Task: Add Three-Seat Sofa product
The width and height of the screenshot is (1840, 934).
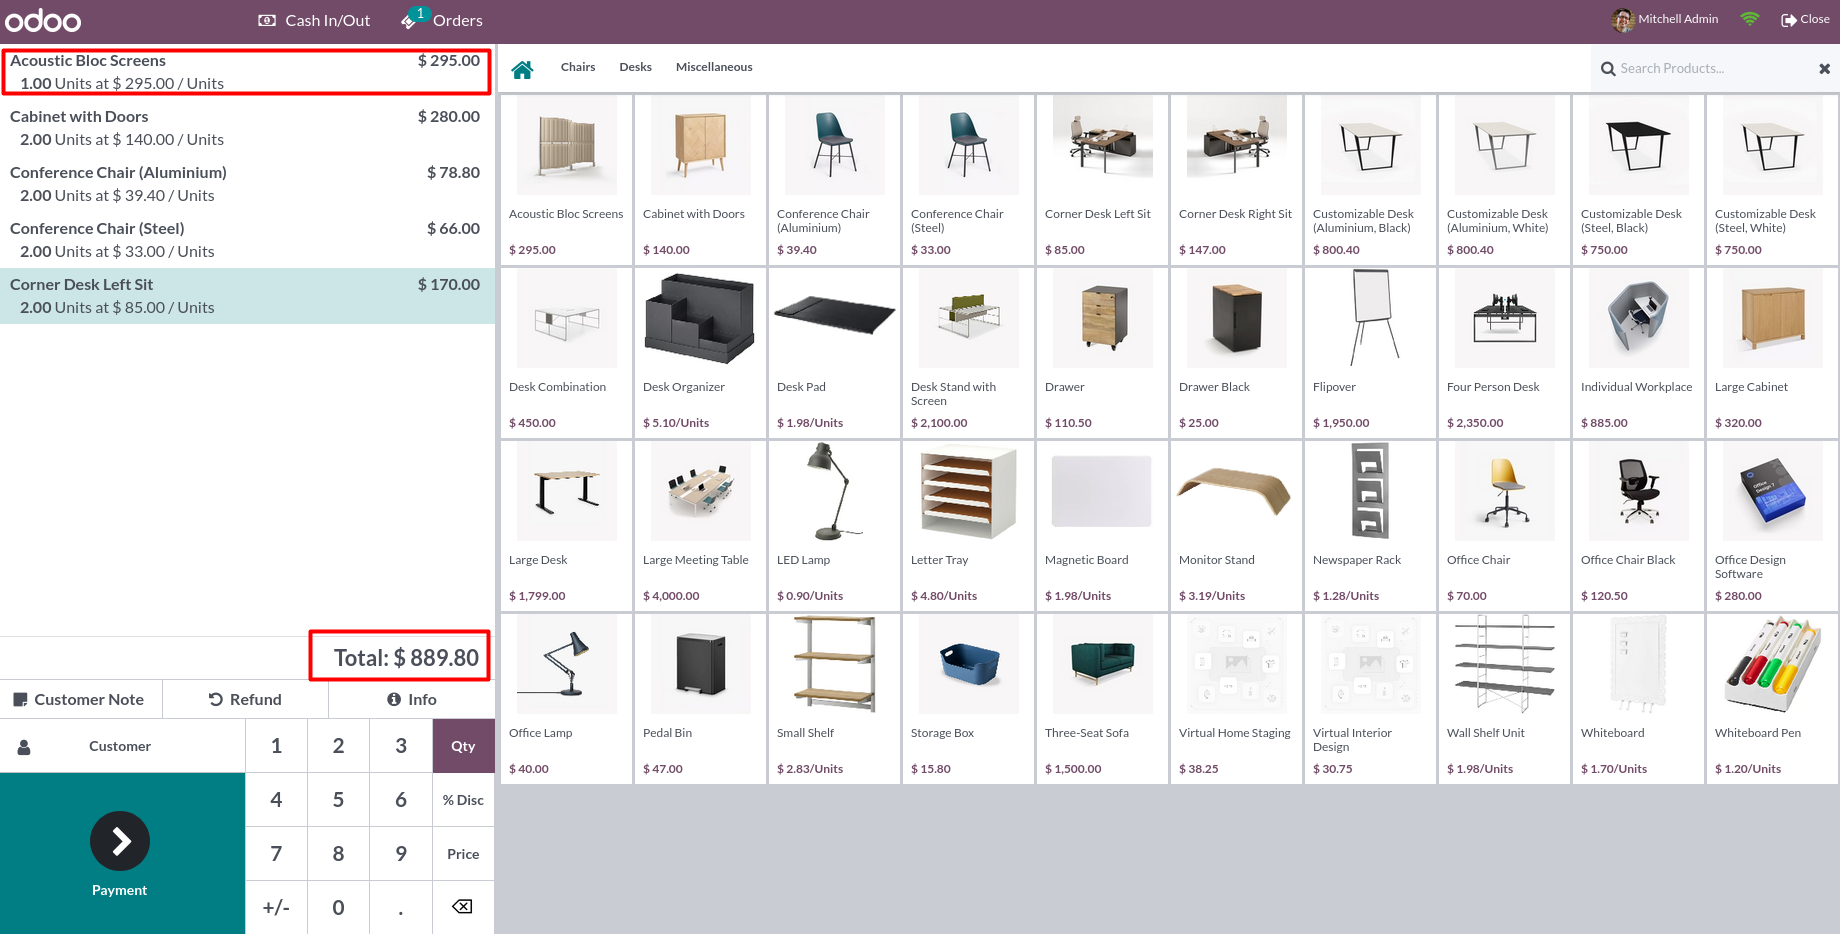Action: (1103, 699)
